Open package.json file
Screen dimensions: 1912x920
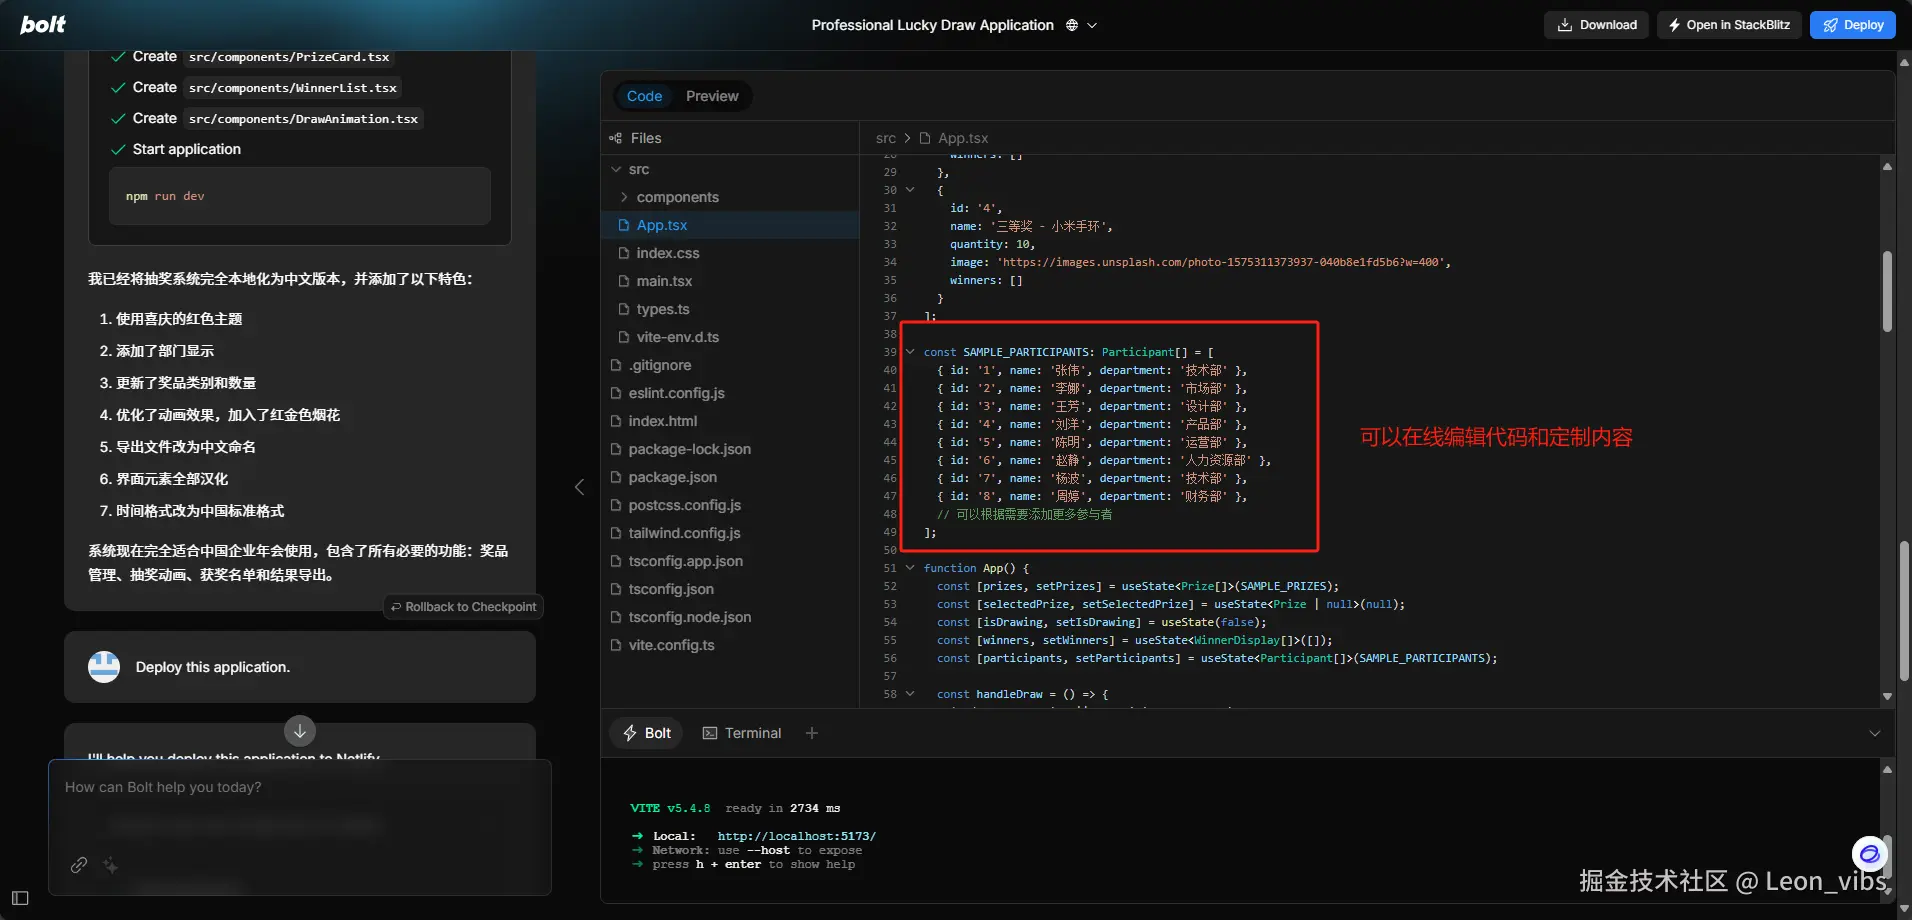point(730,477)
